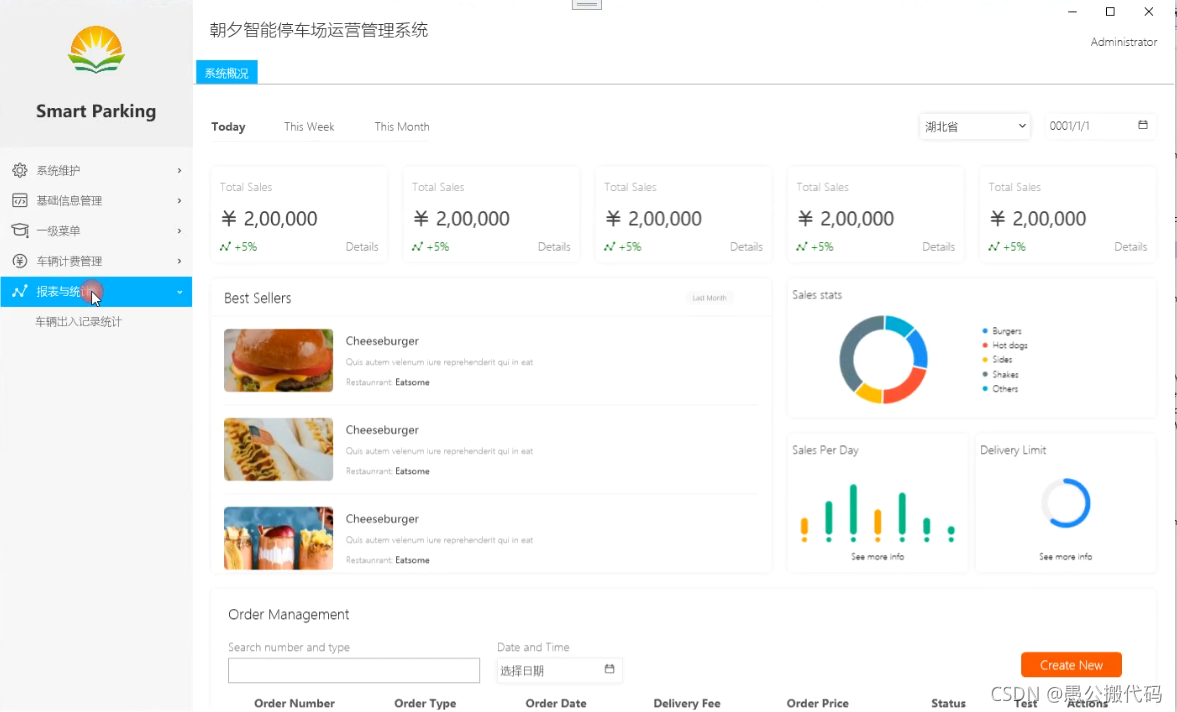Click the Status column header

coord(948,703)
